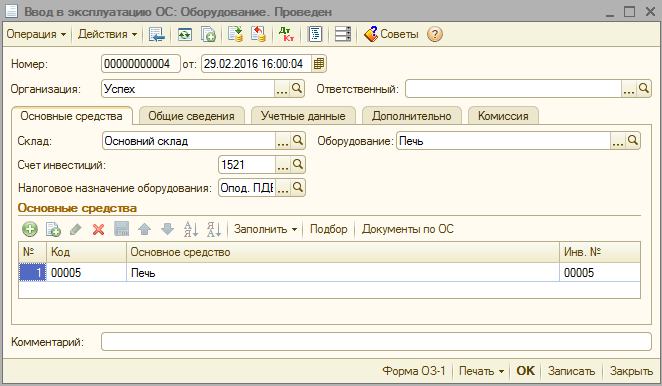Click the Номер input field

point(141,64)
